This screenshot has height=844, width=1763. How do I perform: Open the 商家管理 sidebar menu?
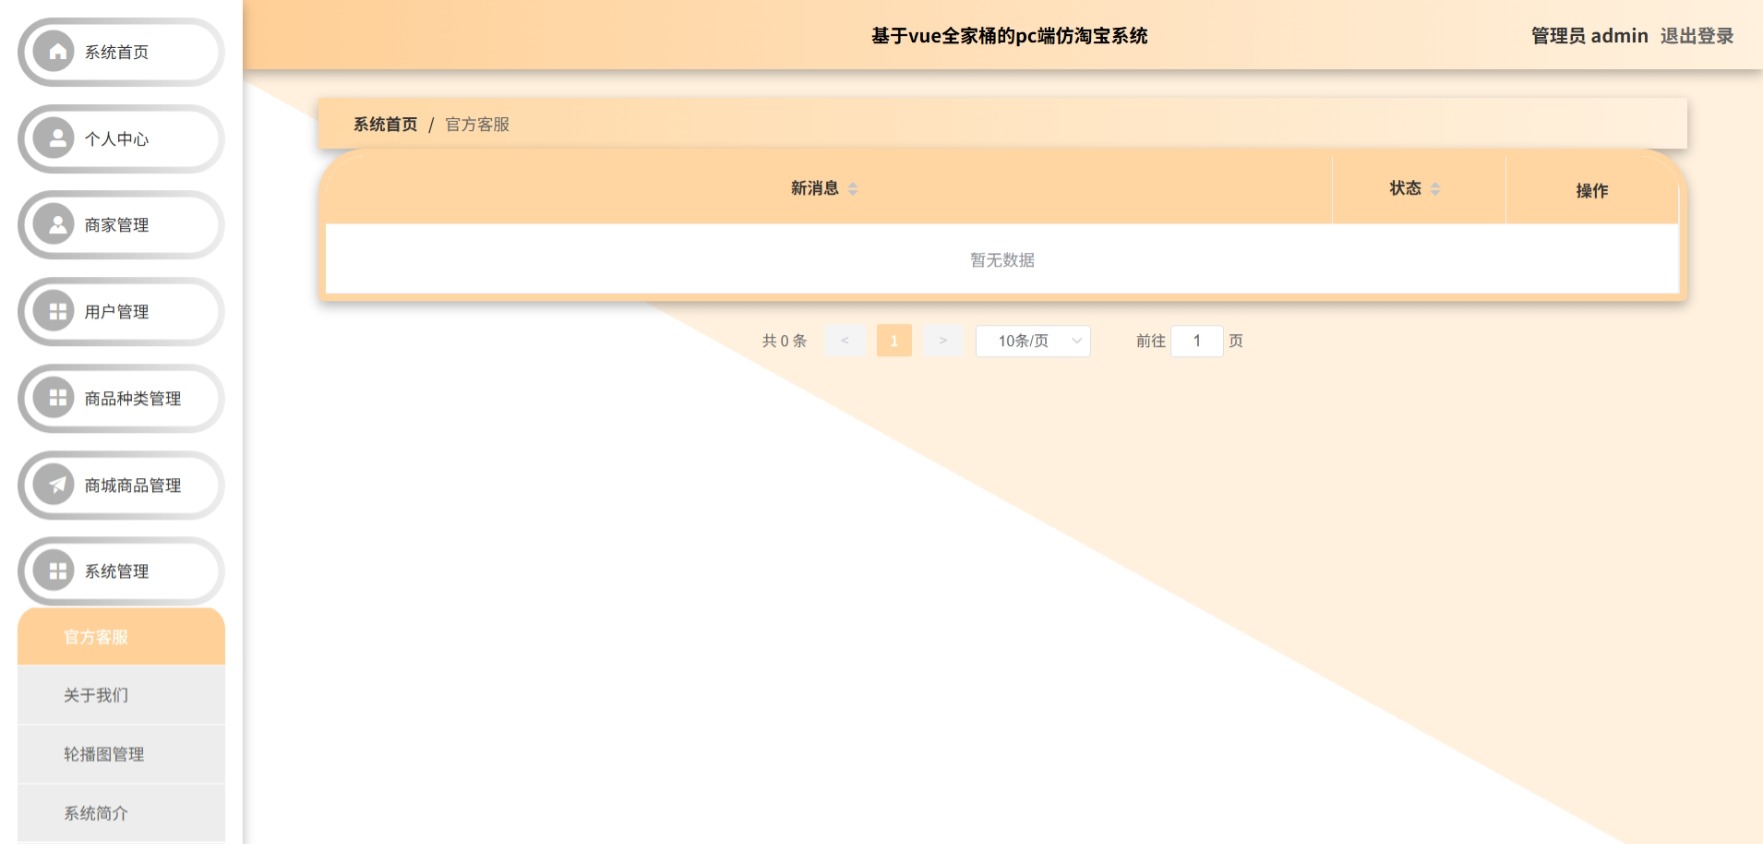pyautogui.click(x=121, y=225)
